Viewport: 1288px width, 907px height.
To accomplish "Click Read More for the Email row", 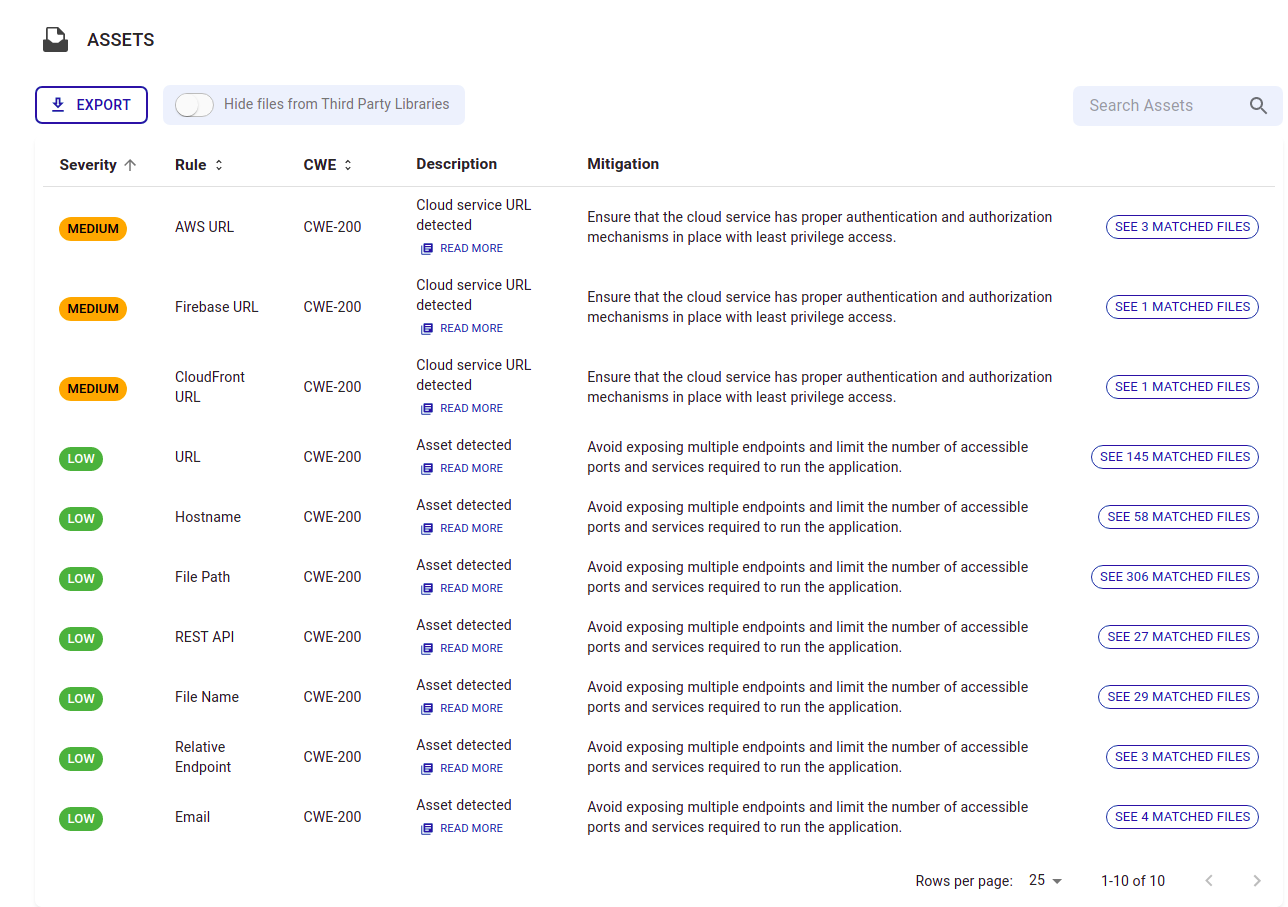I will [x=471, y=828].
